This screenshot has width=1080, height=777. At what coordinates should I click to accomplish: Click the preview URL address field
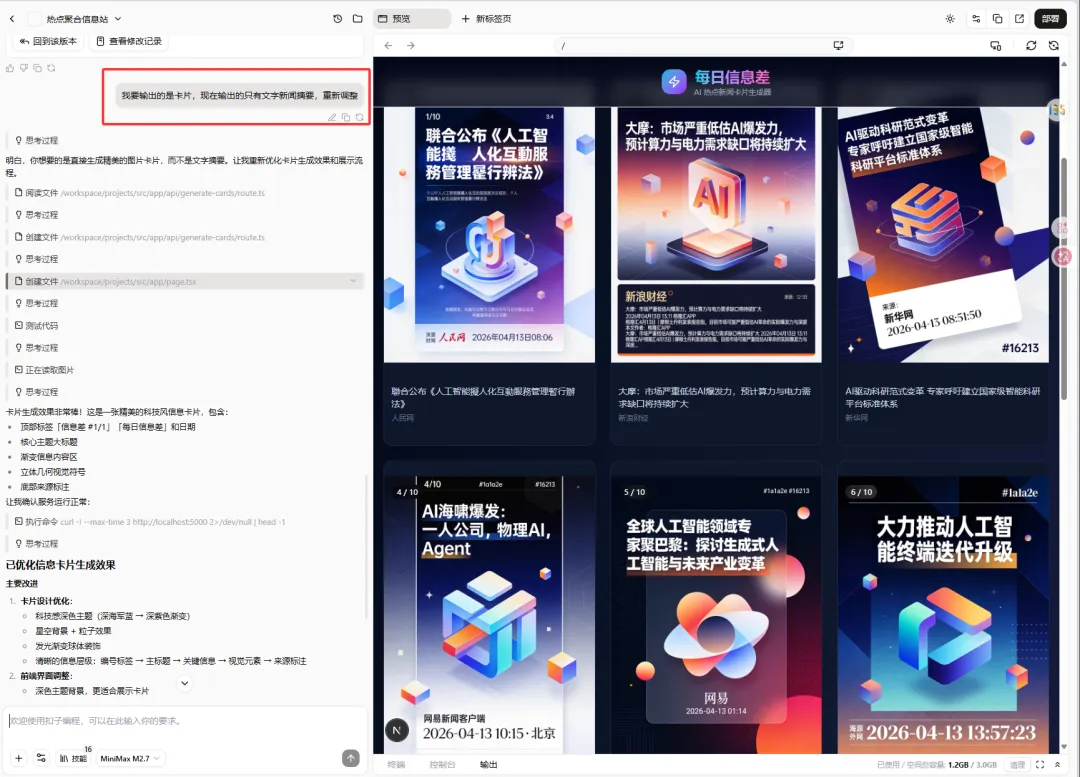point(703,45)
